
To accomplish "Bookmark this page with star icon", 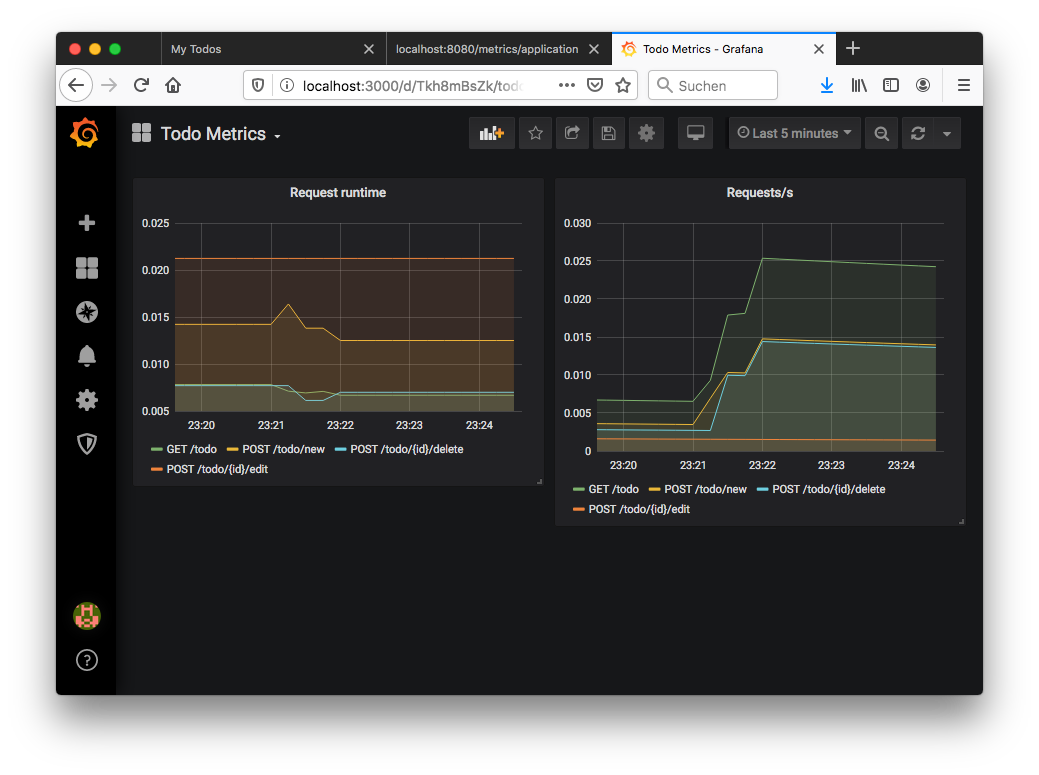I will point(623,85).
